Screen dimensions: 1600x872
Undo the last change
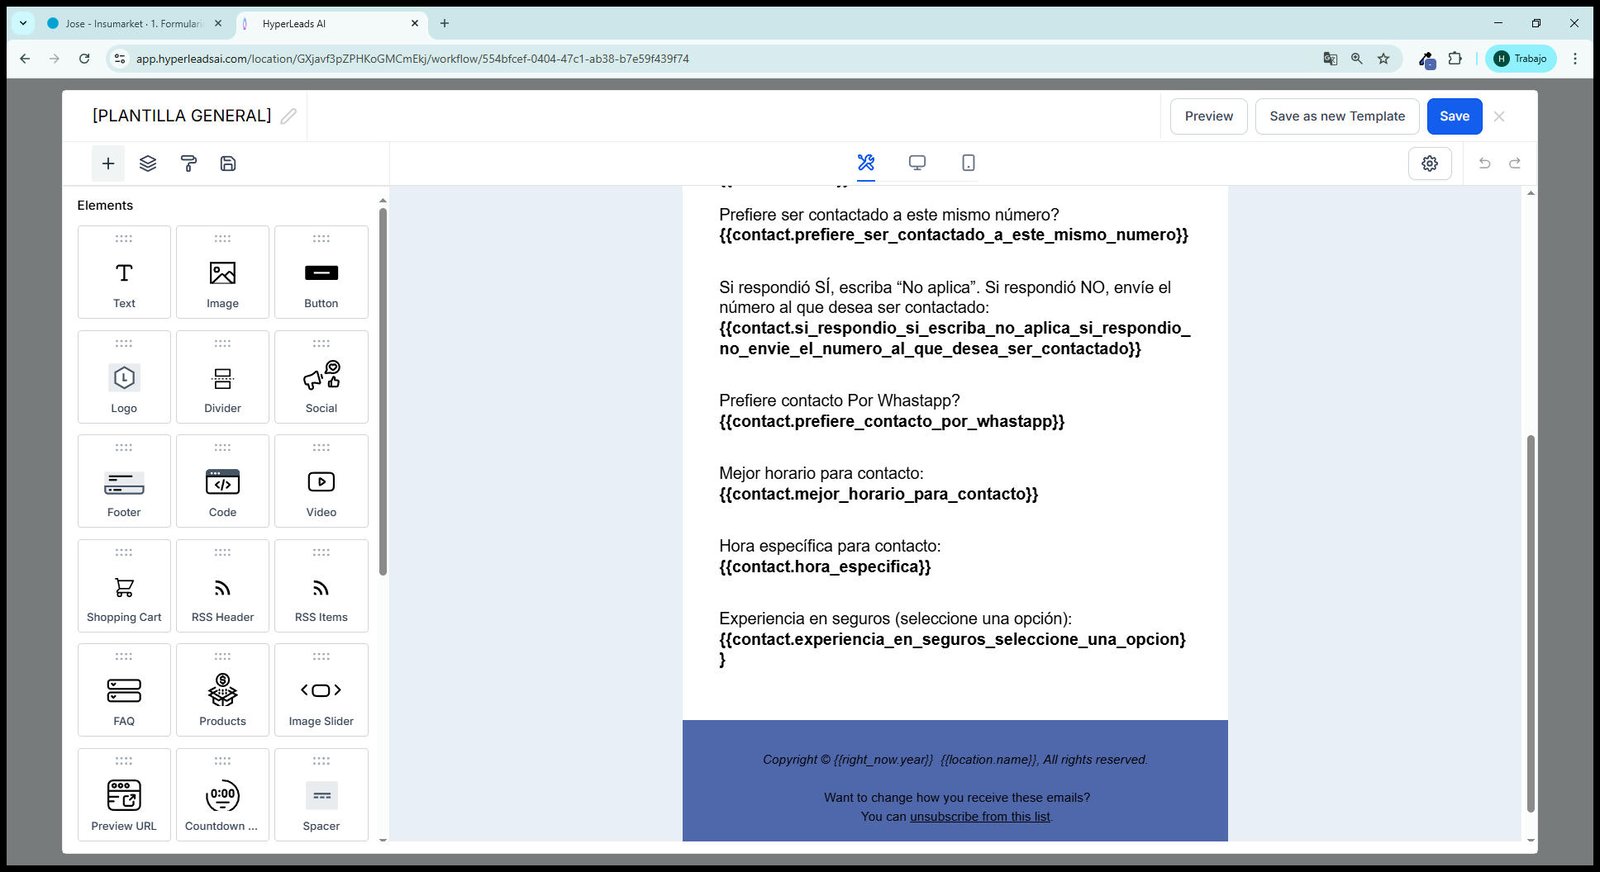[1485, 163]
